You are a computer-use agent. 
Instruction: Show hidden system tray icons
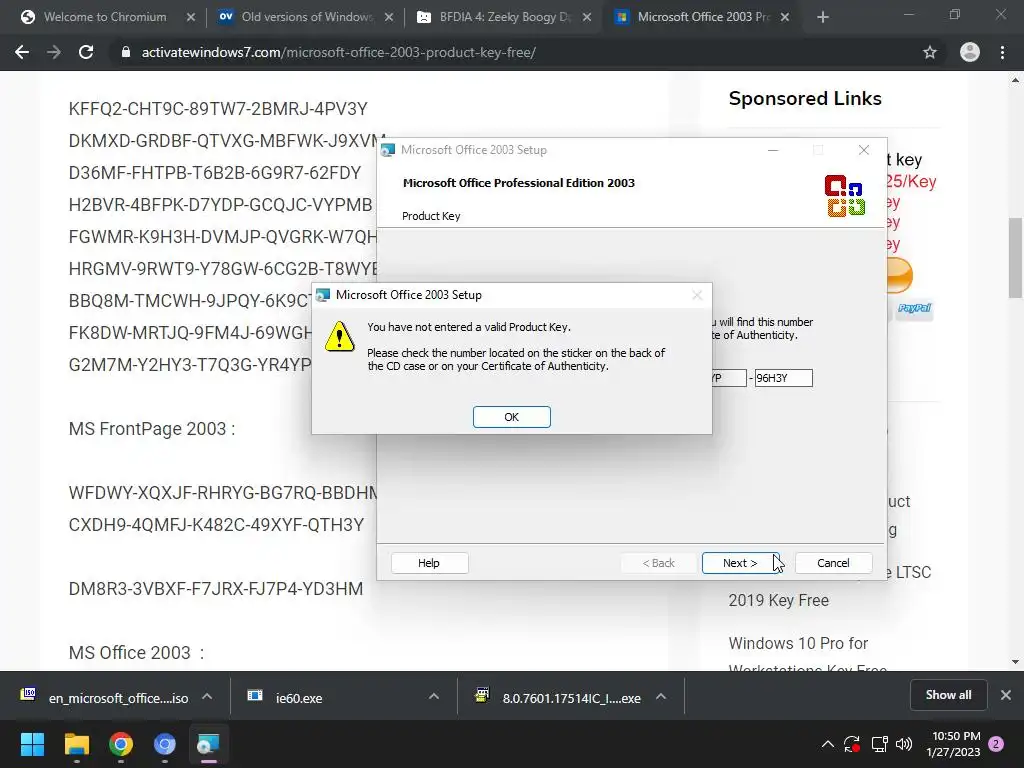827,744
